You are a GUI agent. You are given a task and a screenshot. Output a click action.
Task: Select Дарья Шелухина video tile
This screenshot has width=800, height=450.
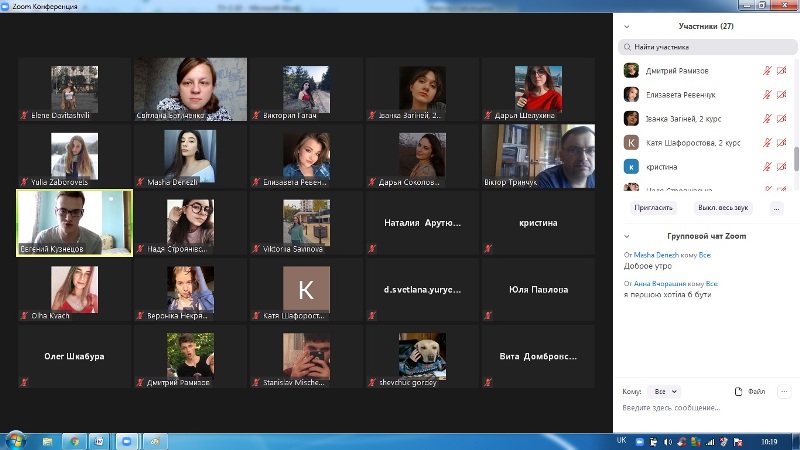click(538, 89)
